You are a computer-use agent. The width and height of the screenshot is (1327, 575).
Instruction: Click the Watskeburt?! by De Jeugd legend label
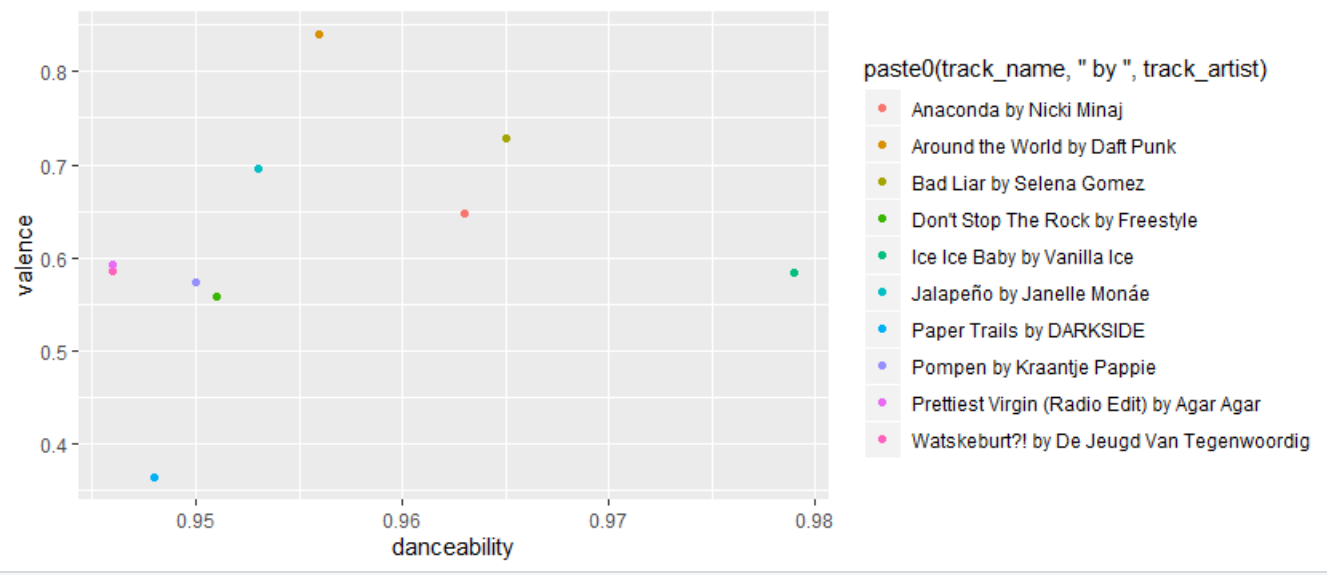pos(1110,441)
